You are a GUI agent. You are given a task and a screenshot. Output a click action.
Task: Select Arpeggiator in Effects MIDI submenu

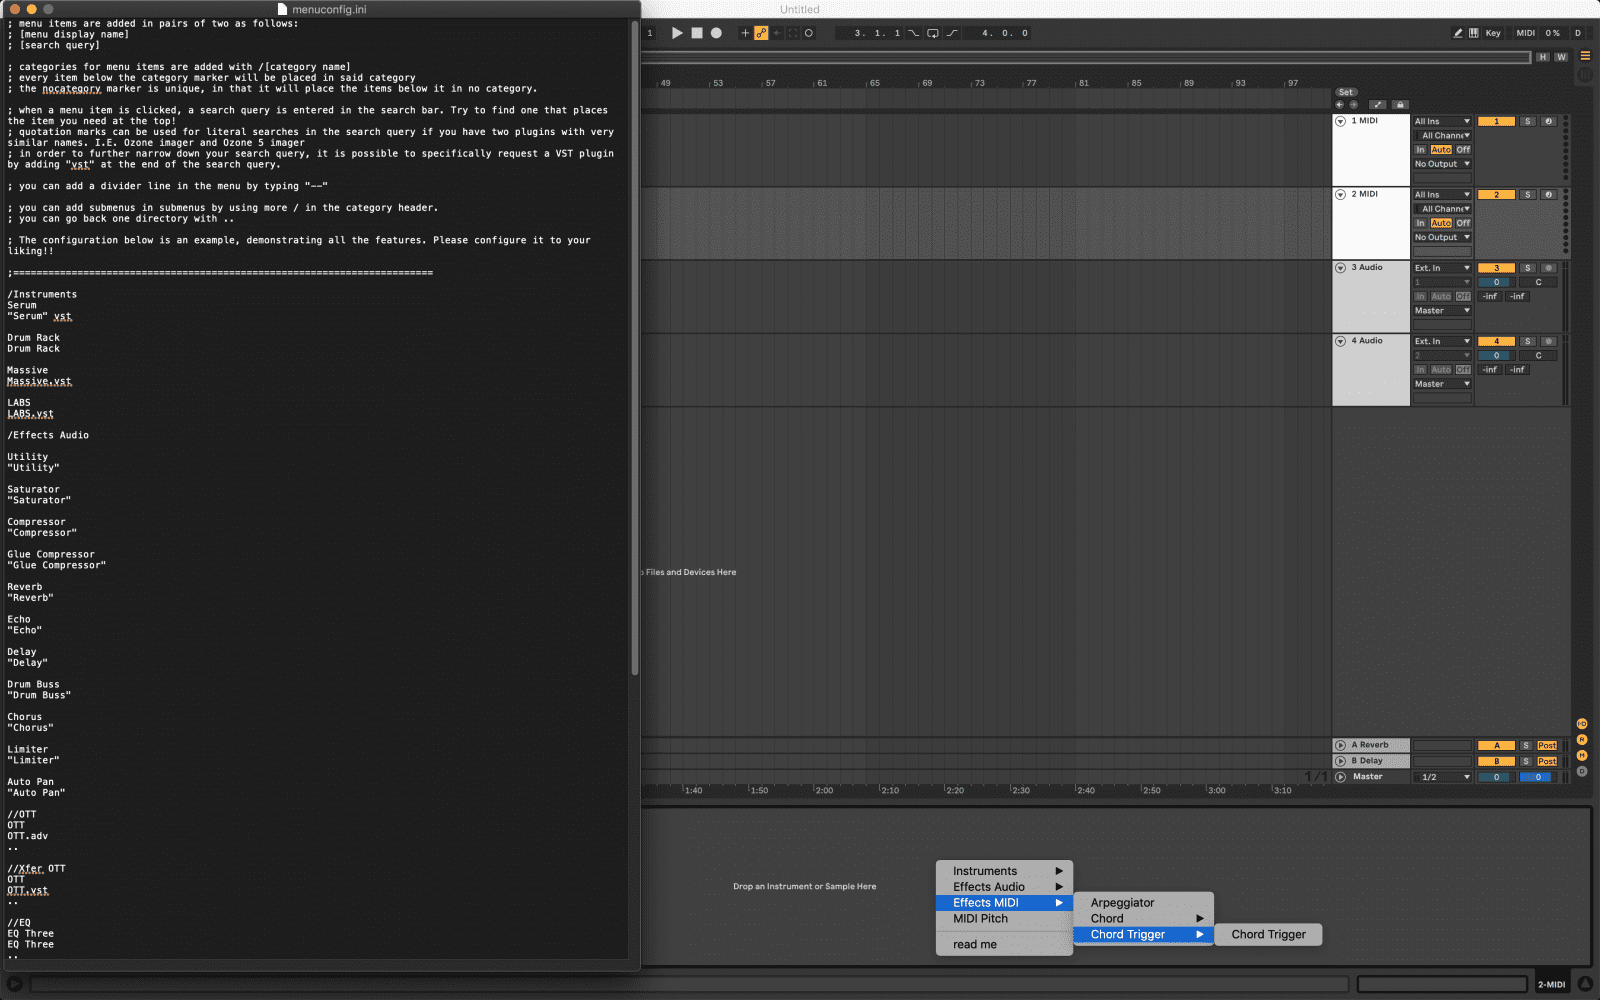point(1144,903)
